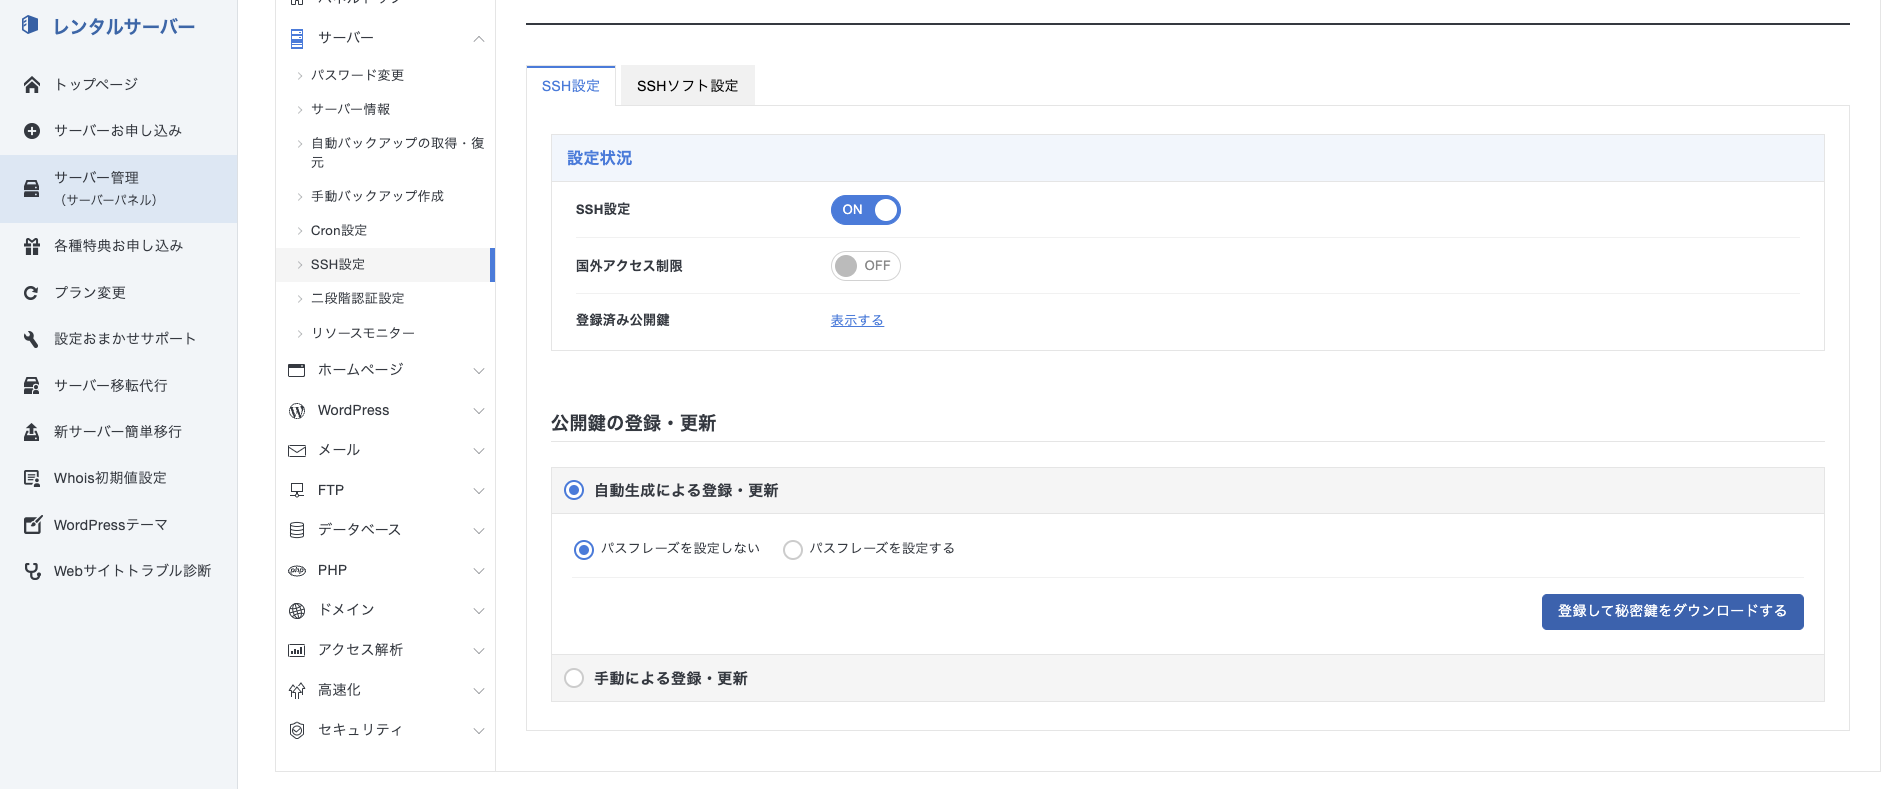Click the stethoscope icon for Webサイトトラブル診断
1881x789 pixels.
[32, 571]
